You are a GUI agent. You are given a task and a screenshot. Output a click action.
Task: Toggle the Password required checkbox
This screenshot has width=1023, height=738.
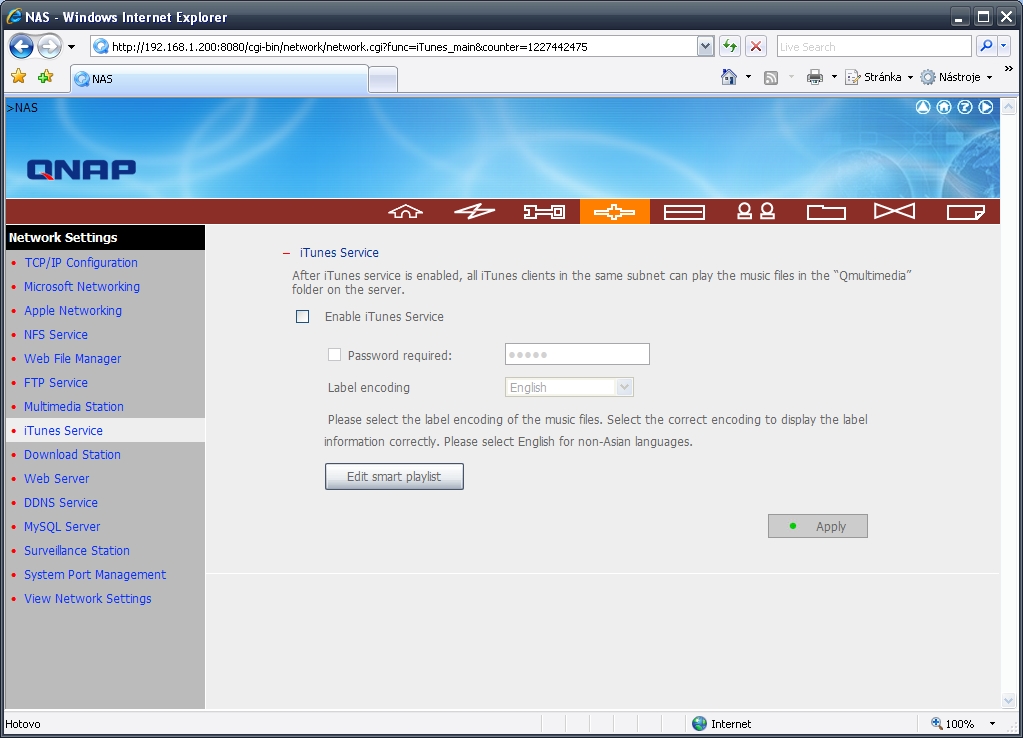[x=335, y=355]
